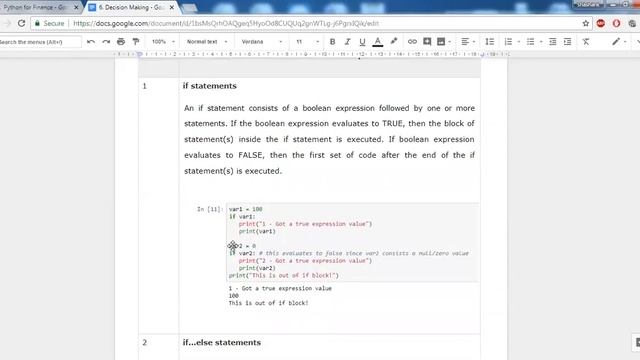
Task: Click the "if statements" heading
Action: pos(209,86)
